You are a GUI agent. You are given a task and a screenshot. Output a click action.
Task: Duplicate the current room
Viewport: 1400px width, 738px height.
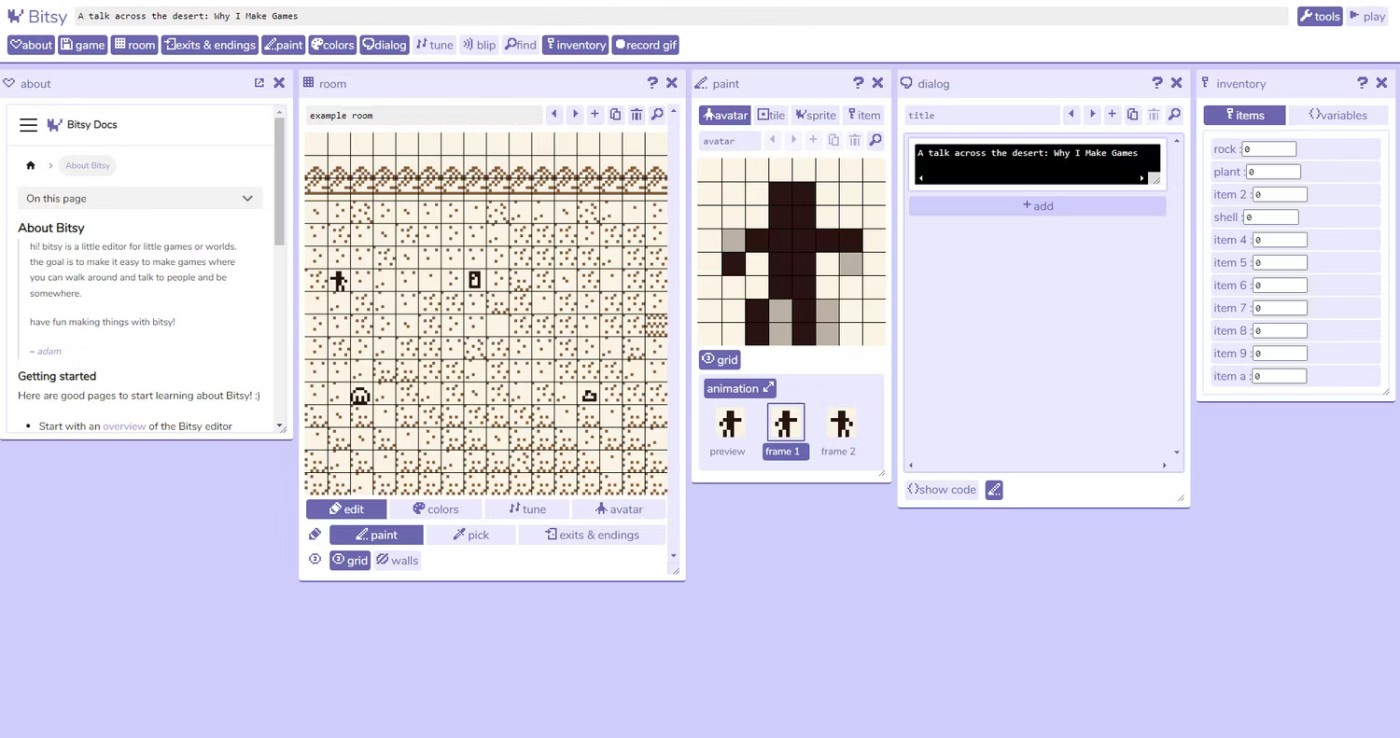615,115
